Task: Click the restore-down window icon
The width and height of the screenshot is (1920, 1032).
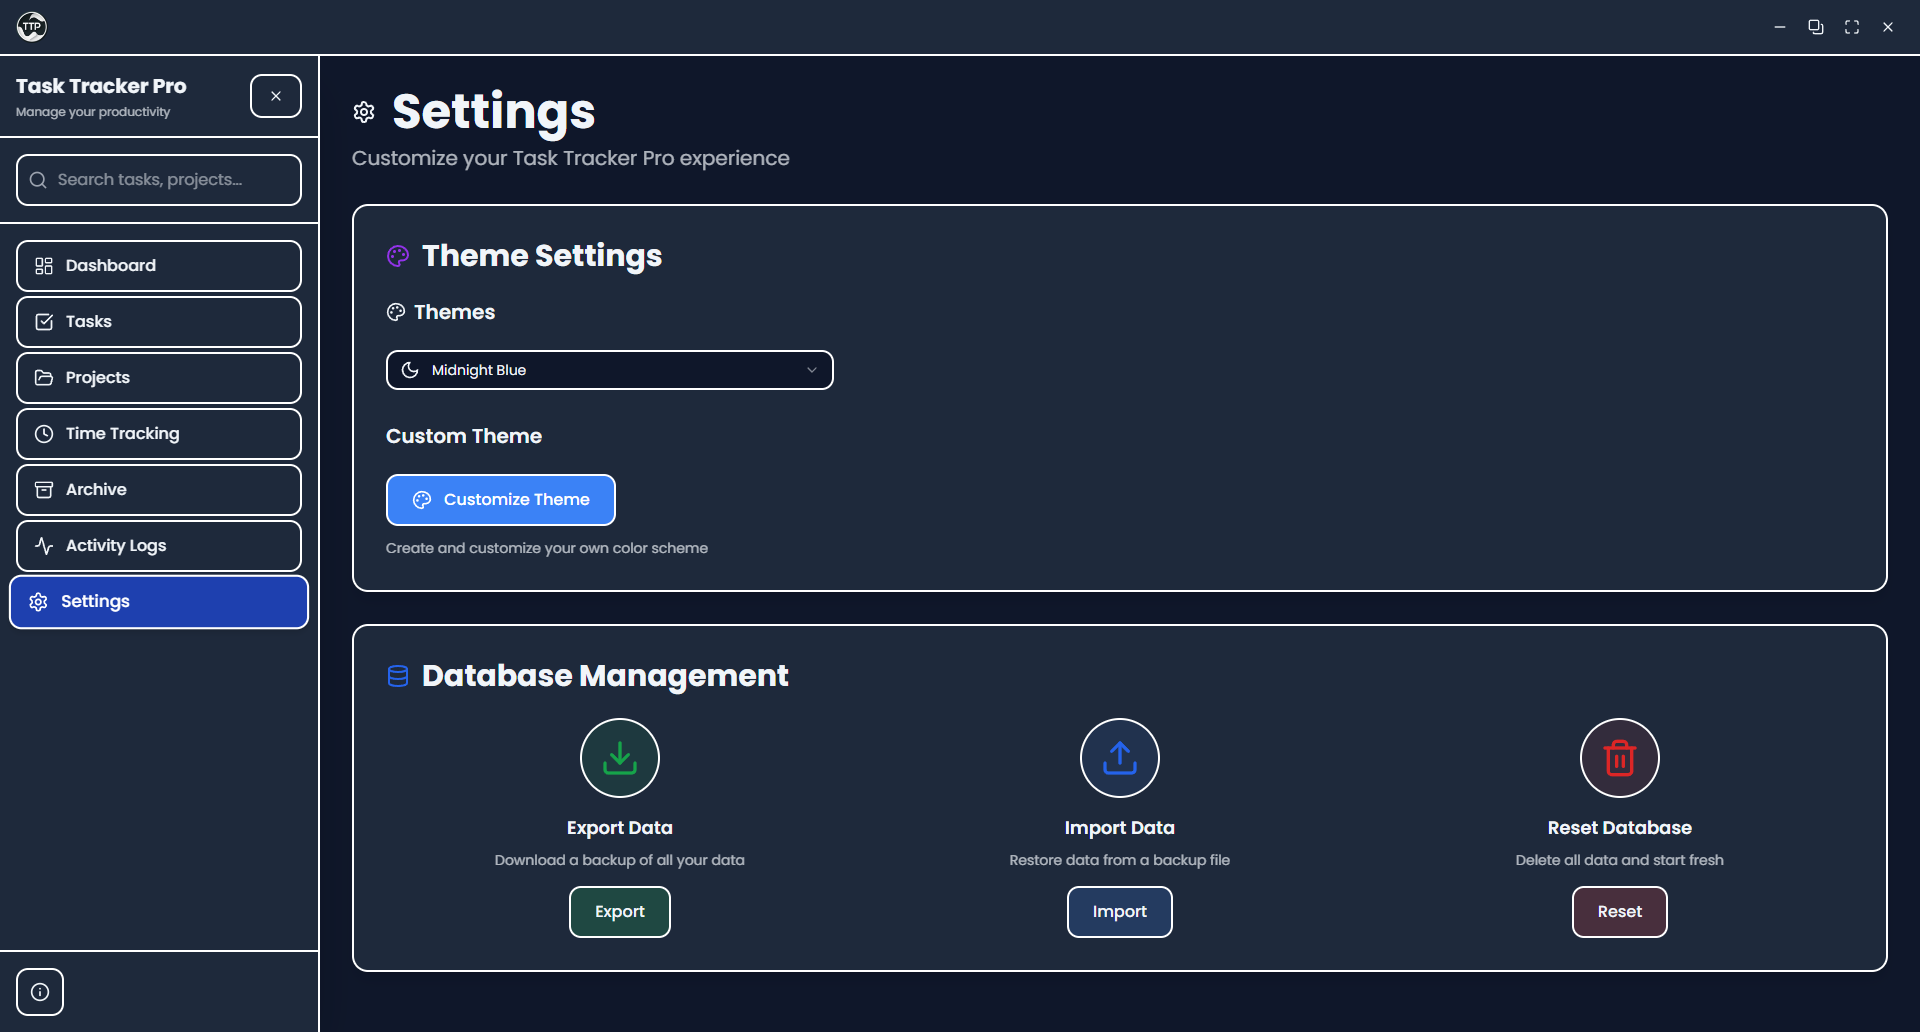Action: [x=1816, y=27]
